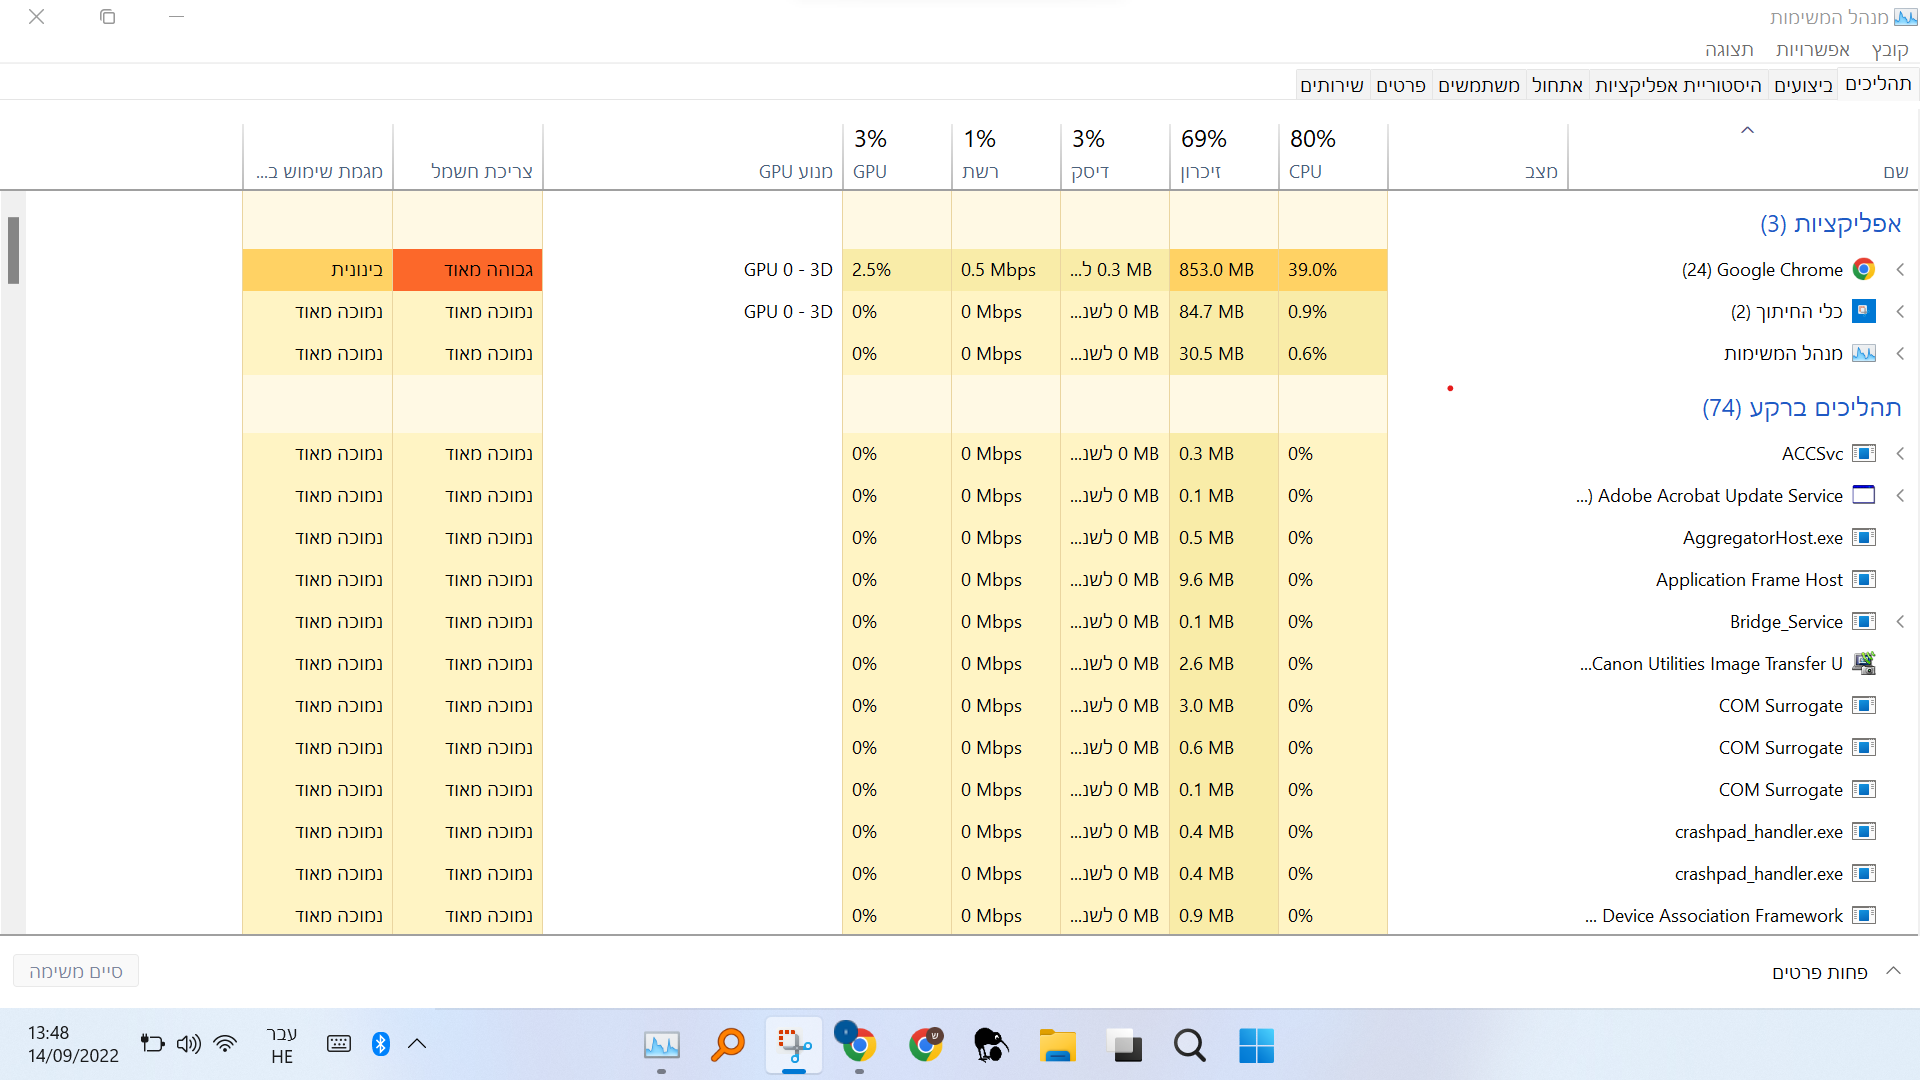The height and width of the screenshot is (1080, 1920).
Task: Expand the ACCSvc process group
Action: coord(1900,453)
